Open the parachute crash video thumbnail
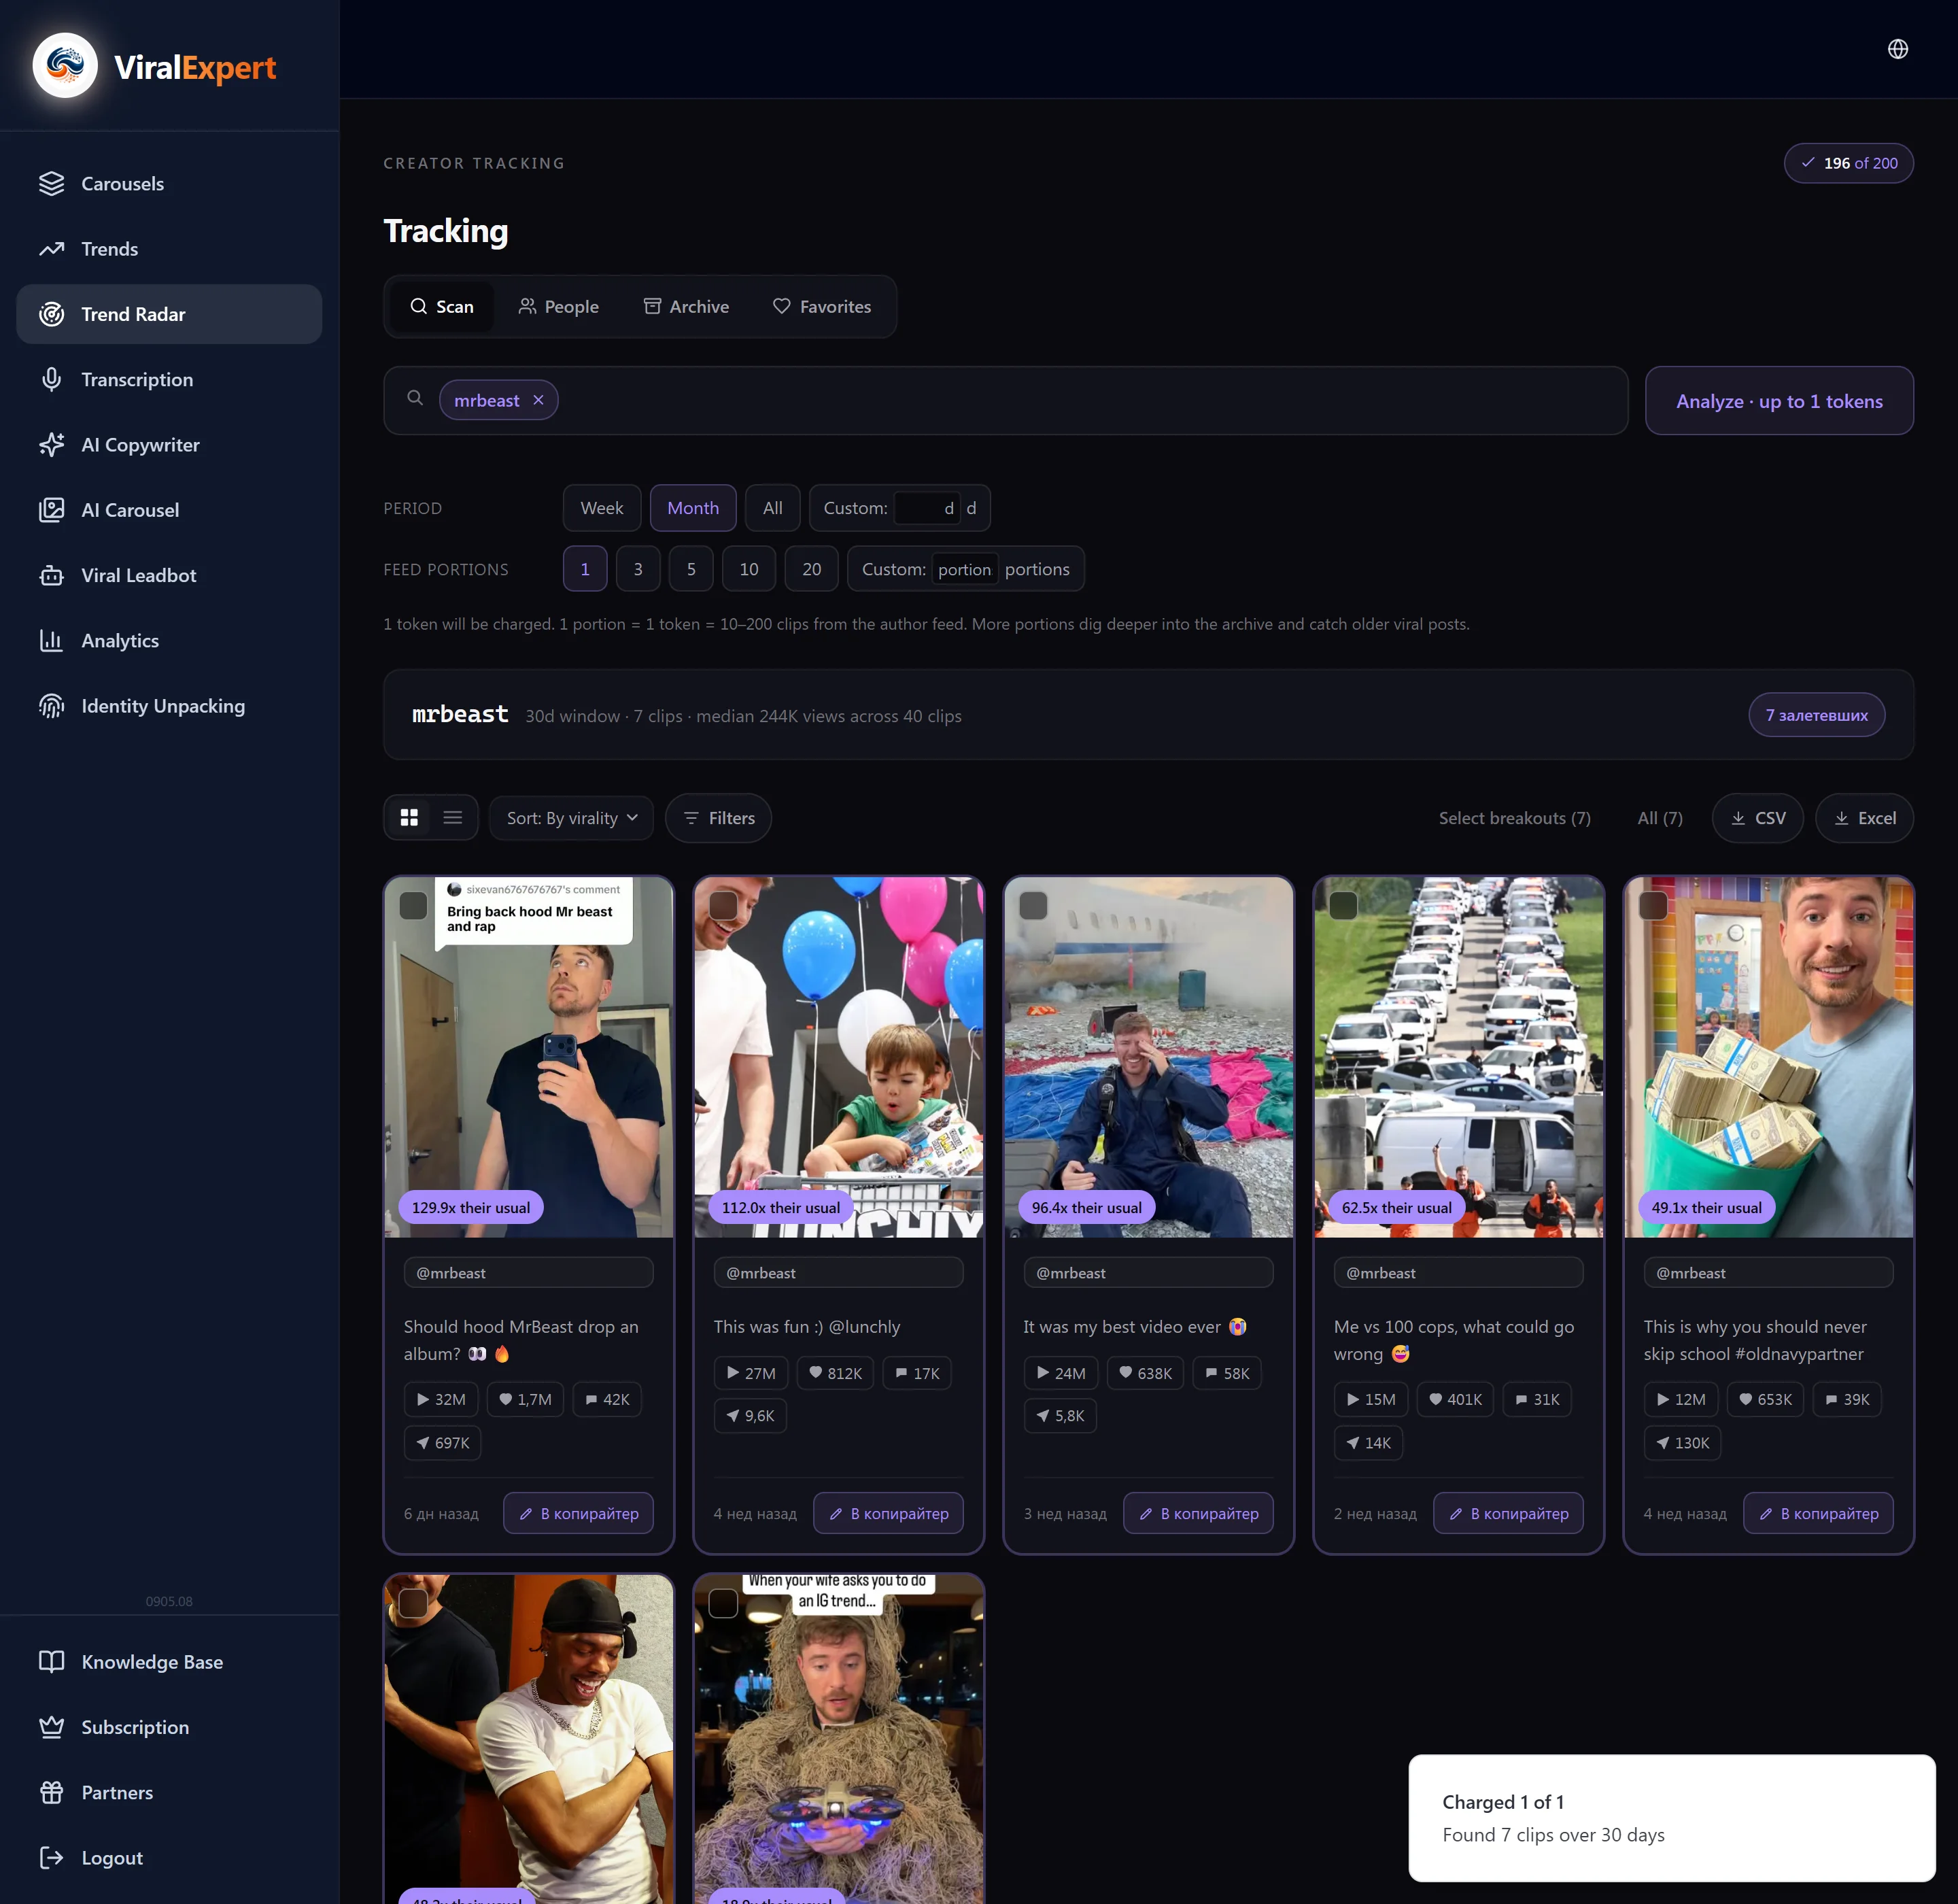 (1148, 1057)
